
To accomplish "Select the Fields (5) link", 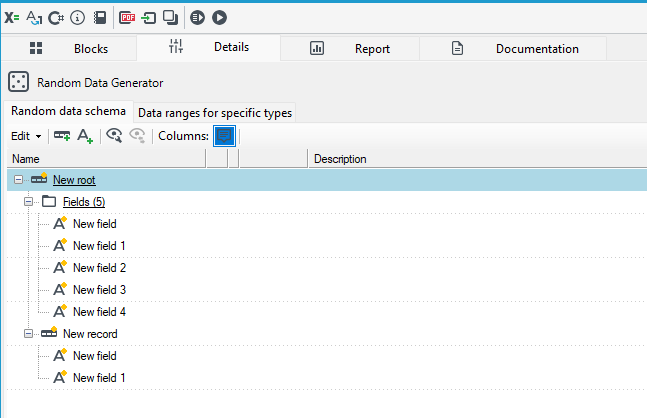I will (x=84, y=202).
